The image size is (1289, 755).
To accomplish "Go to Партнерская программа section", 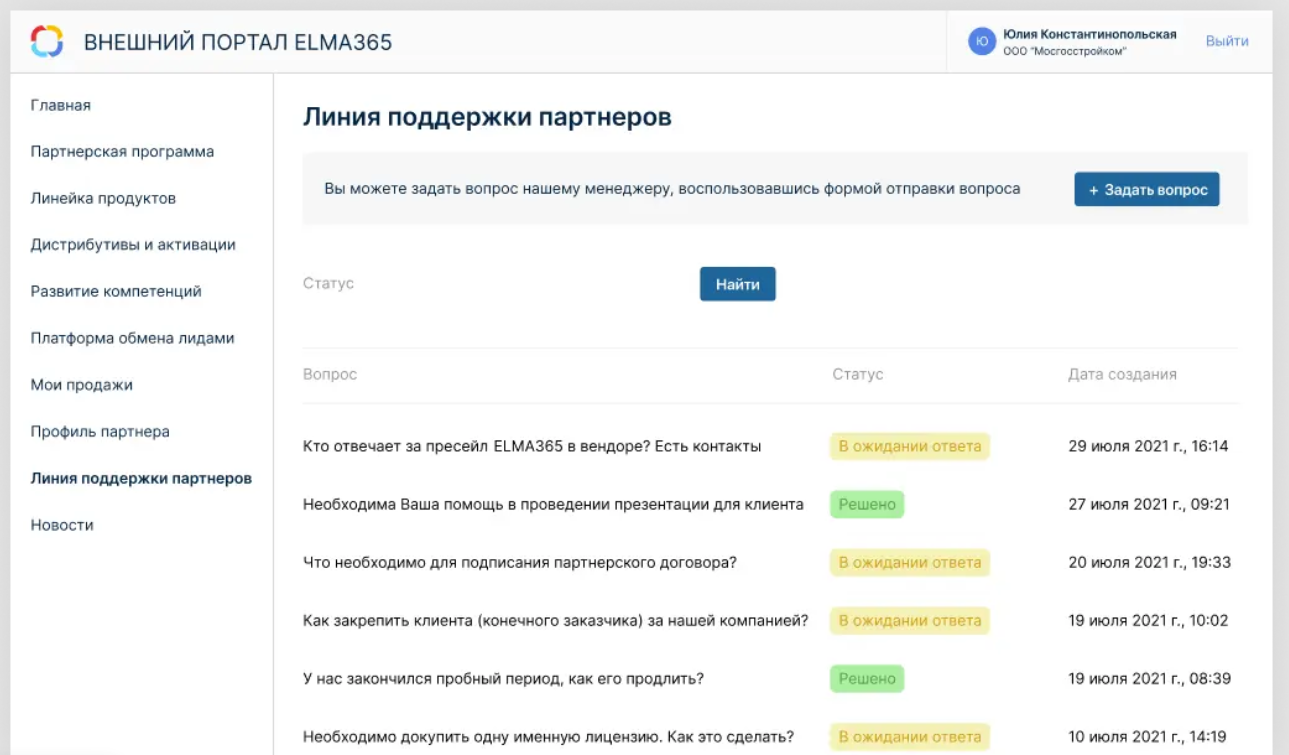I will [122, 152].
